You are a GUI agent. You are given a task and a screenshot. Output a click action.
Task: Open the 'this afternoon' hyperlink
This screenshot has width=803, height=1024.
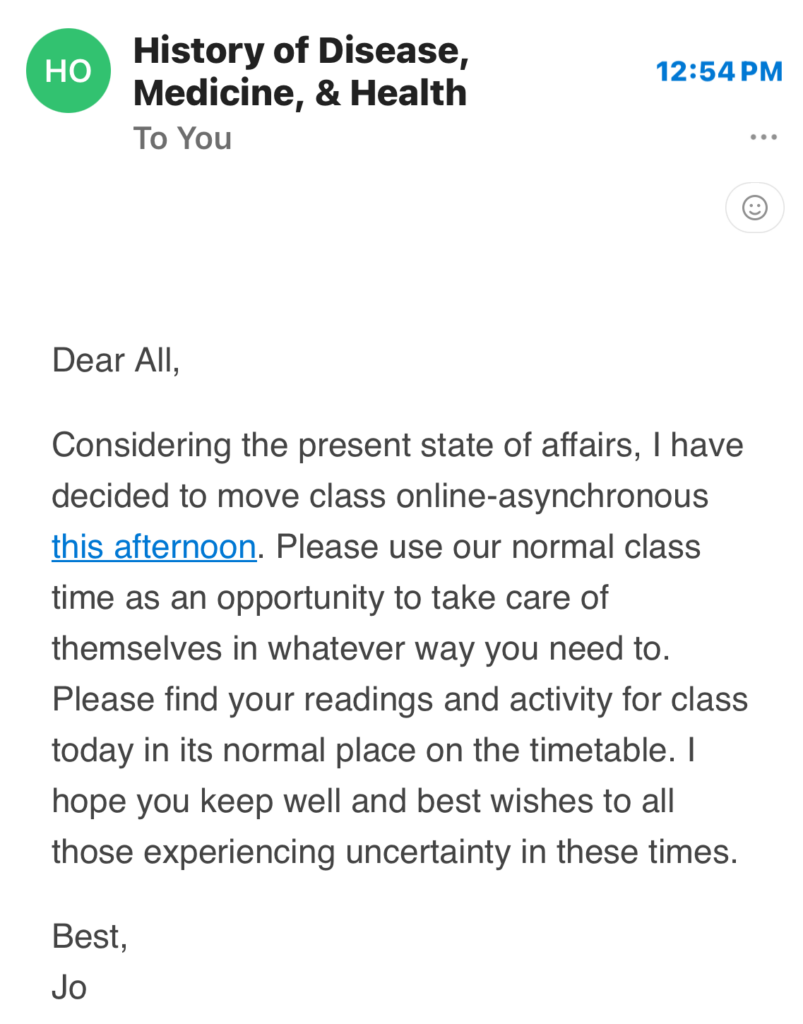154,547
